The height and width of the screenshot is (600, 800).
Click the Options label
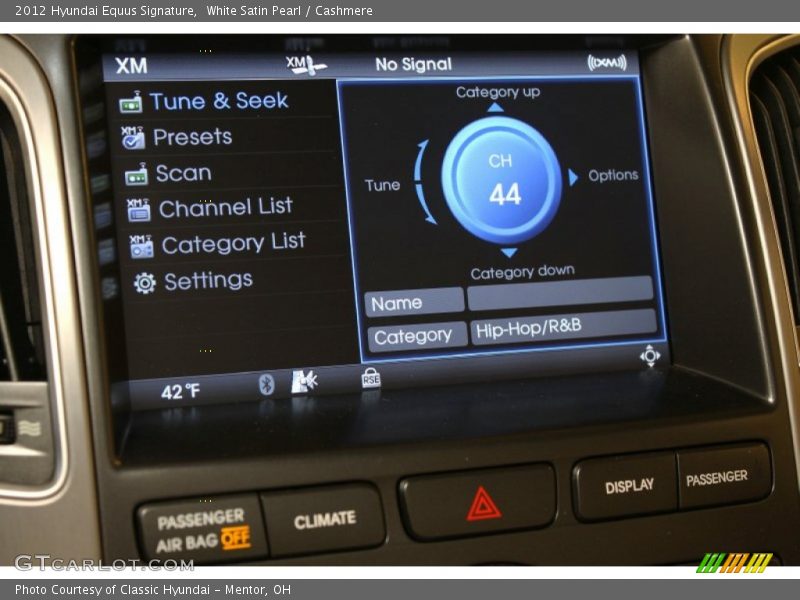click(613, 175)
